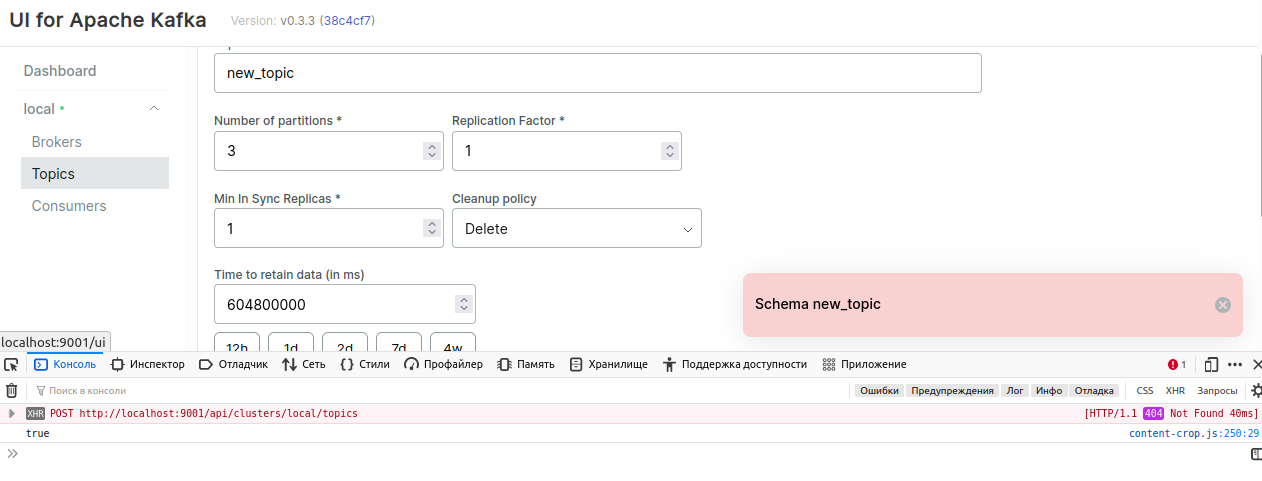Open the Поддержка доступности tab
Screen dimensions: 1262x481
(734, 364)
